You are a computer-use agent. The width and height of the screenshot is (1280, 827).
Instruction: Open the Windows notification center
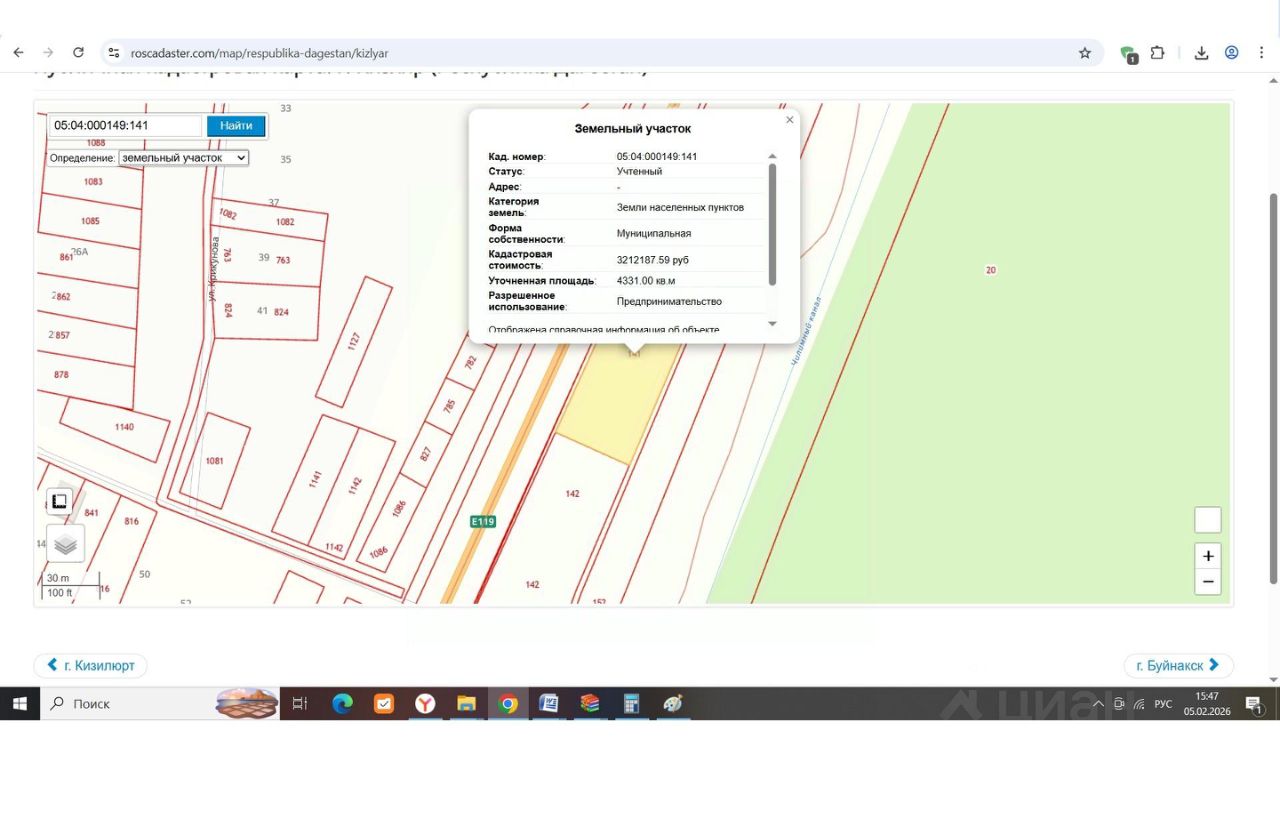[1254, 704]
